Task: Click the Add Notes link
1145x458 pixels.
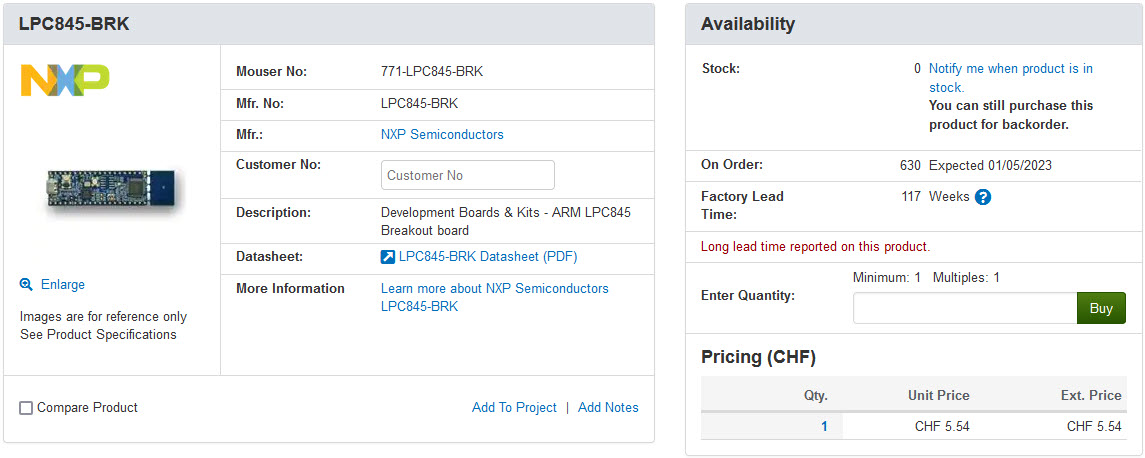Action: [608, 407]
